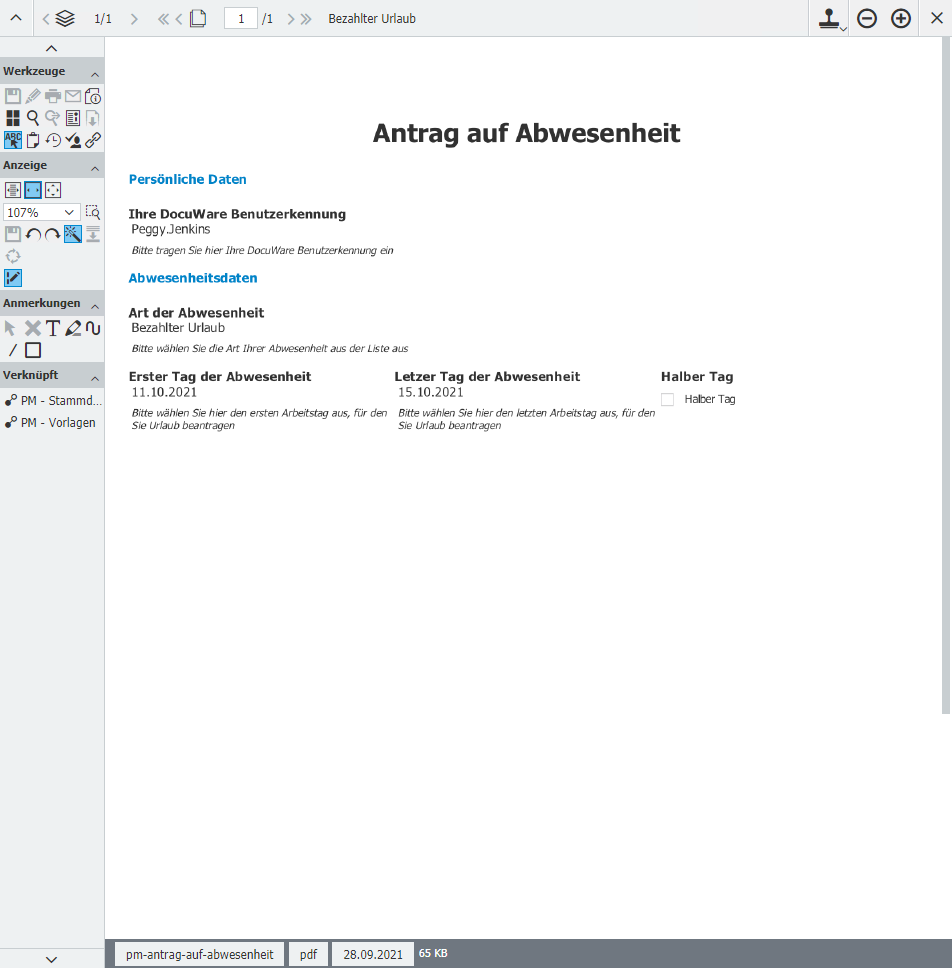The width and height of the screenshot is (952, 968).
Task: Click the 'Bezahlter Urlaub' absence type value
Action: point(178,328)
